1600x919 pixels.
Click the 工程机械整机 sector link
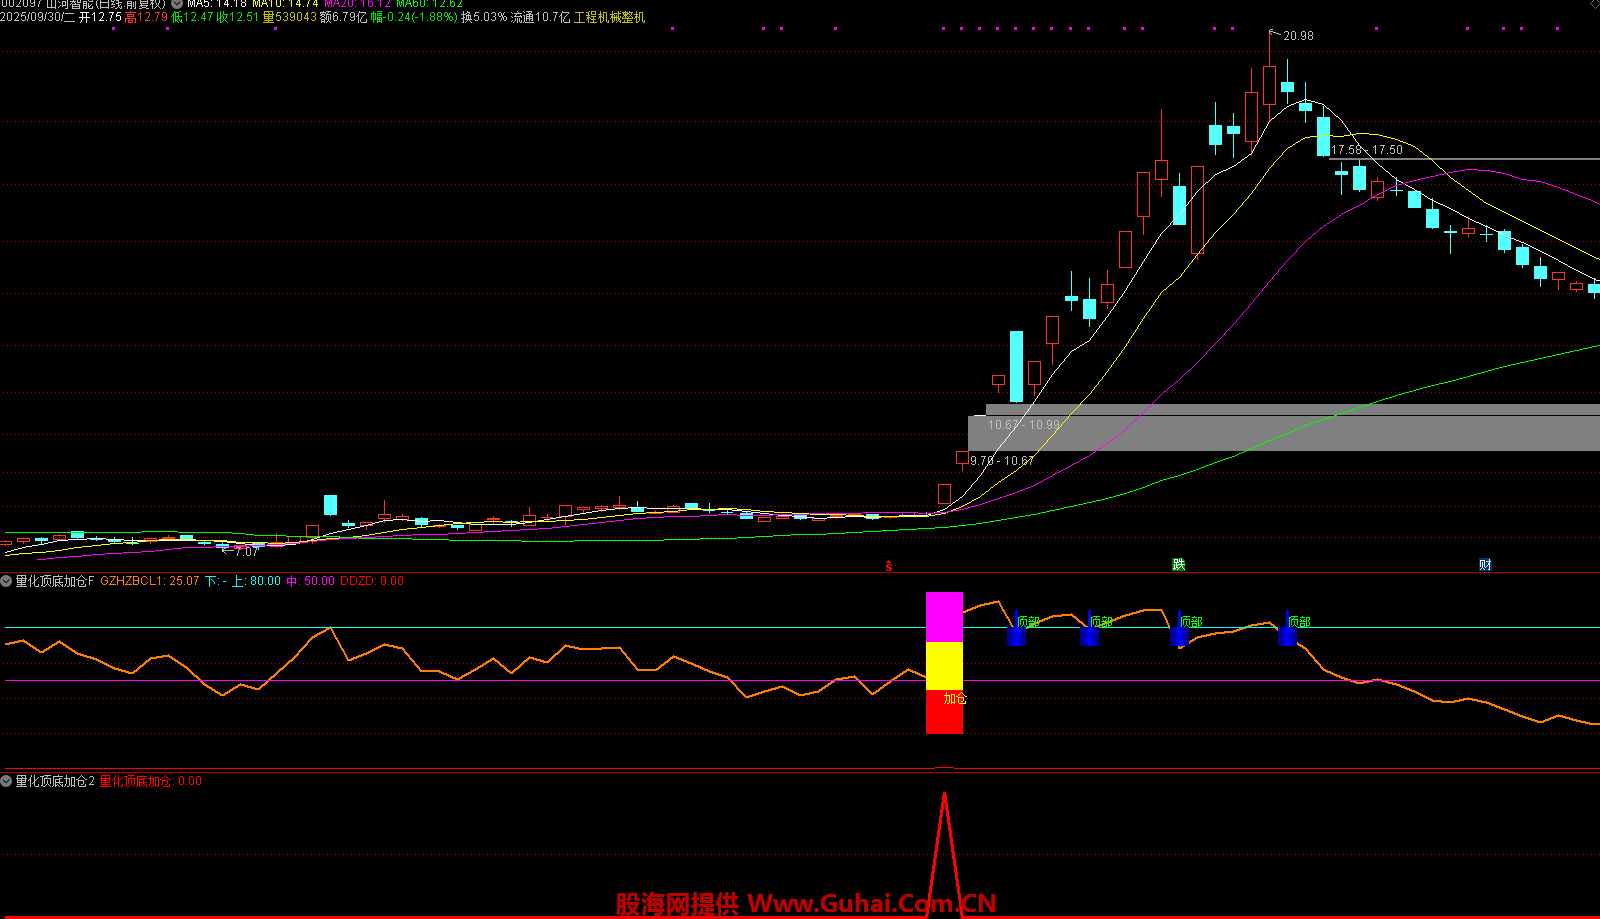[609, 18]
